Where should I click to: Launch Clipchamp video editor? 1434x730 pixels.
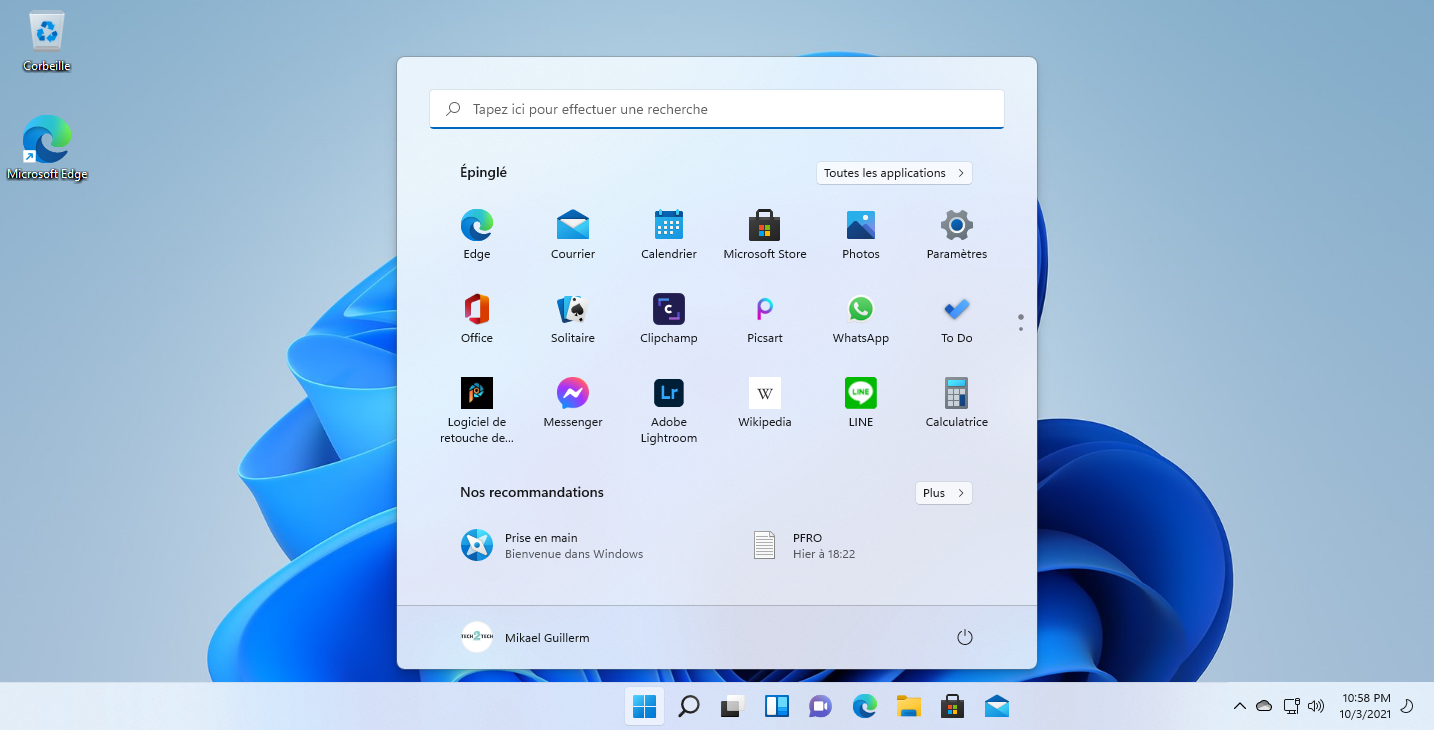pos(669,318)
